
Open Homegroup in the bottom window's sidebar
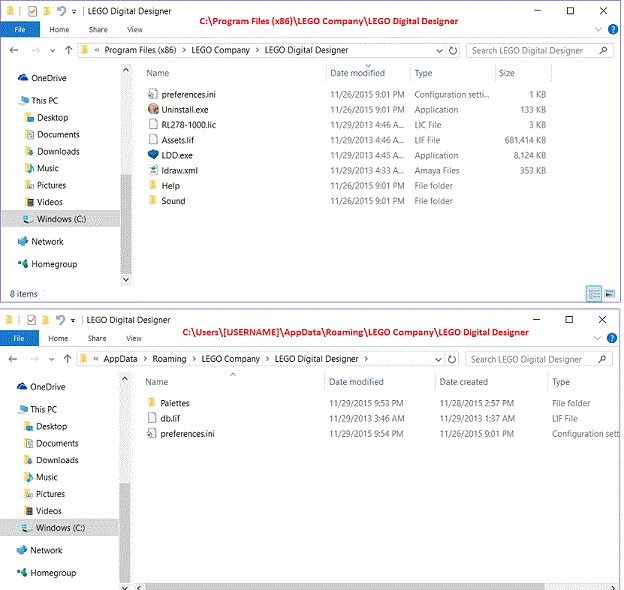[x=53, y=573]
